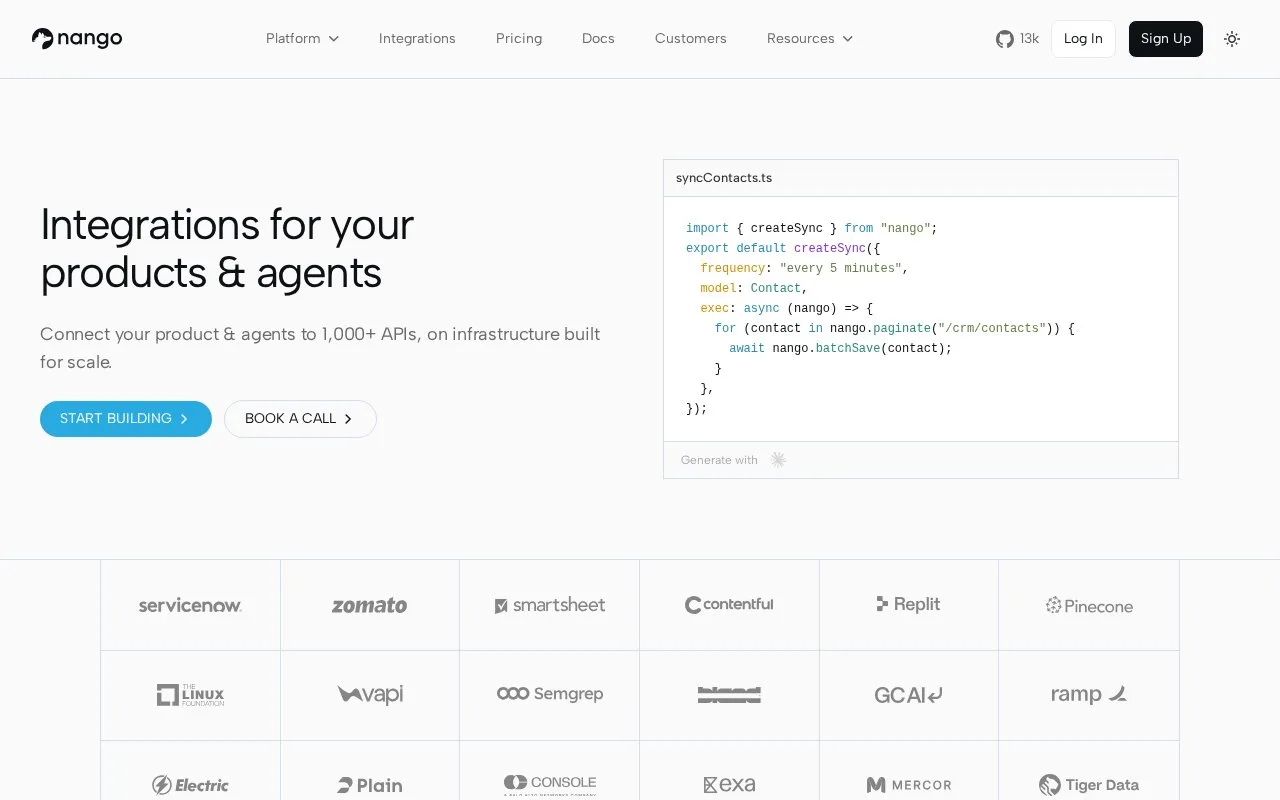Click the 13k GitHub stars count
1280x800 pixels.
tap(1029, 39)
